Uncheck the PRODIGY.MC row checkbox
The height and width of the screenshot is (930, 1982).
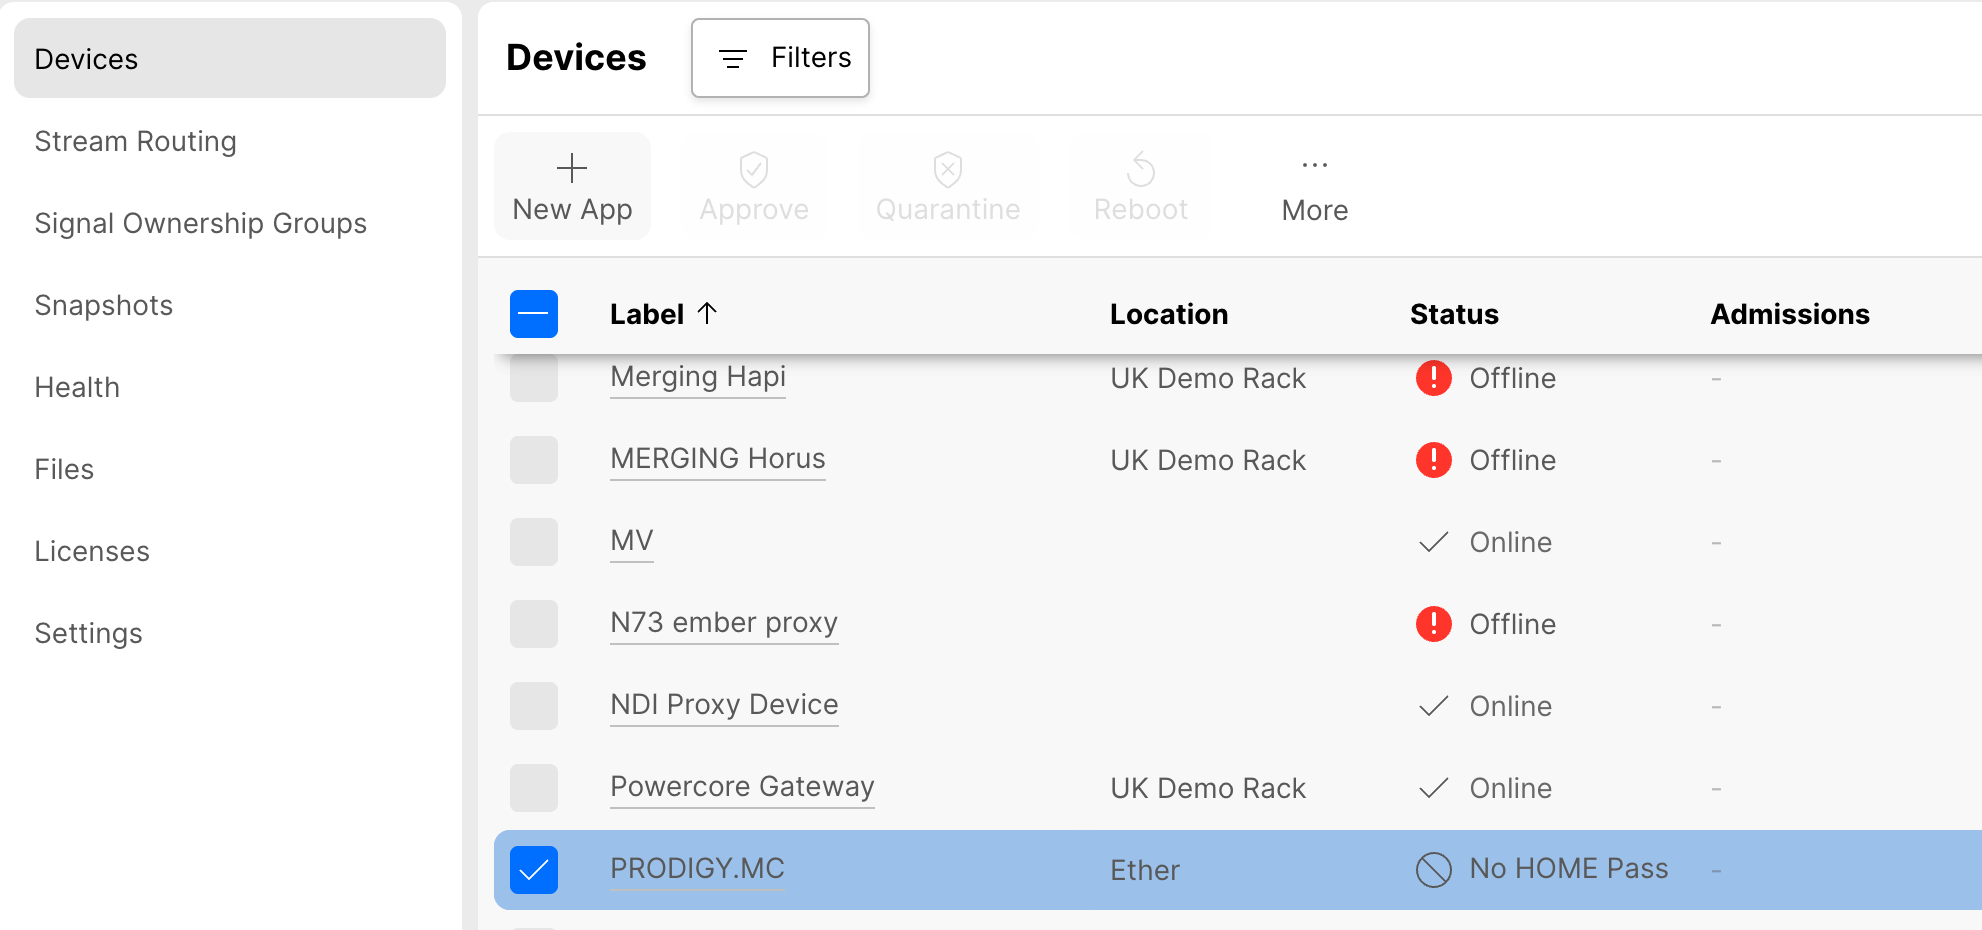(x=534, y=869)
